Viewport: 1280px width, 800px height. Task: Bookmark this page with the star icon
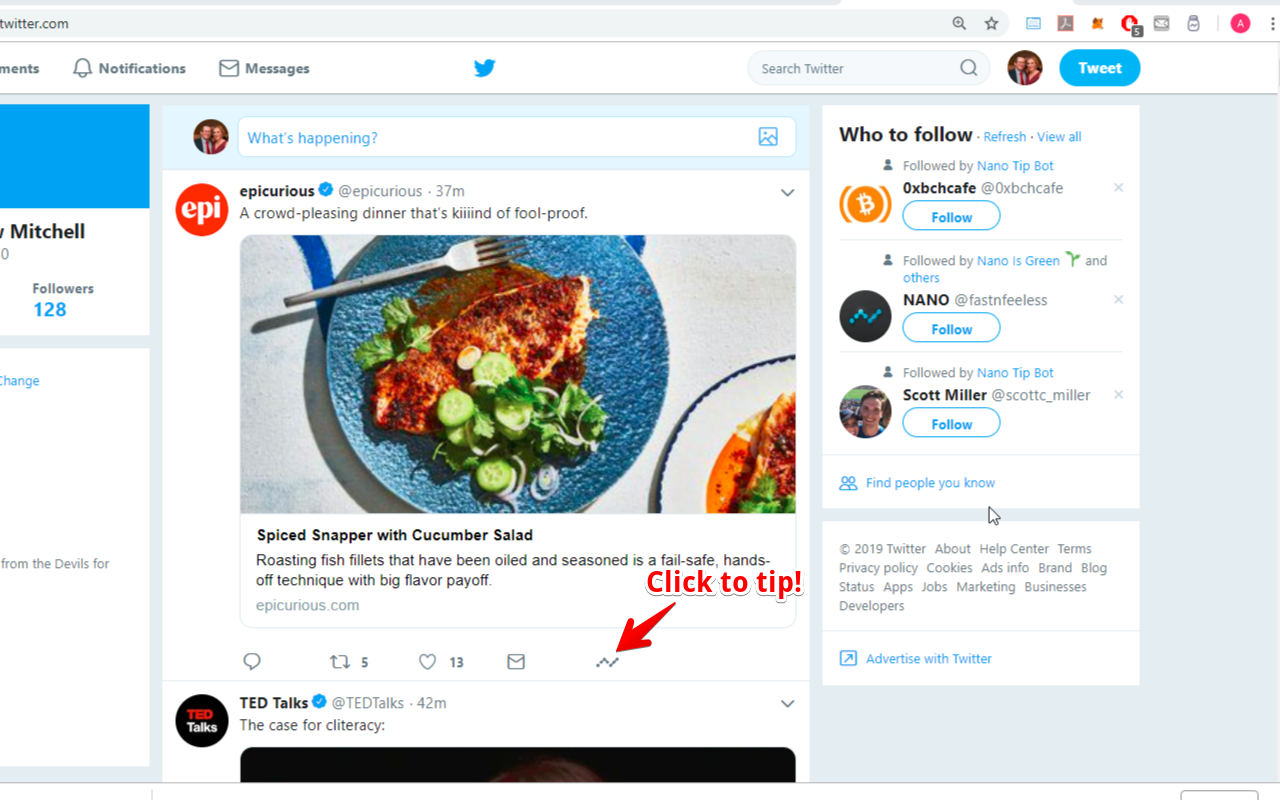(991, 23)
